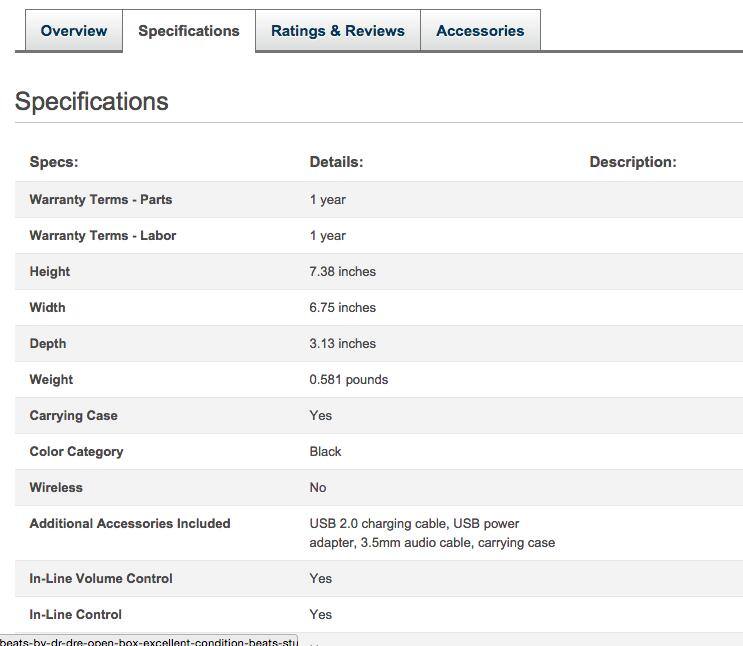Click the Color Category value Black
The image size is (743, 646).
326,452
